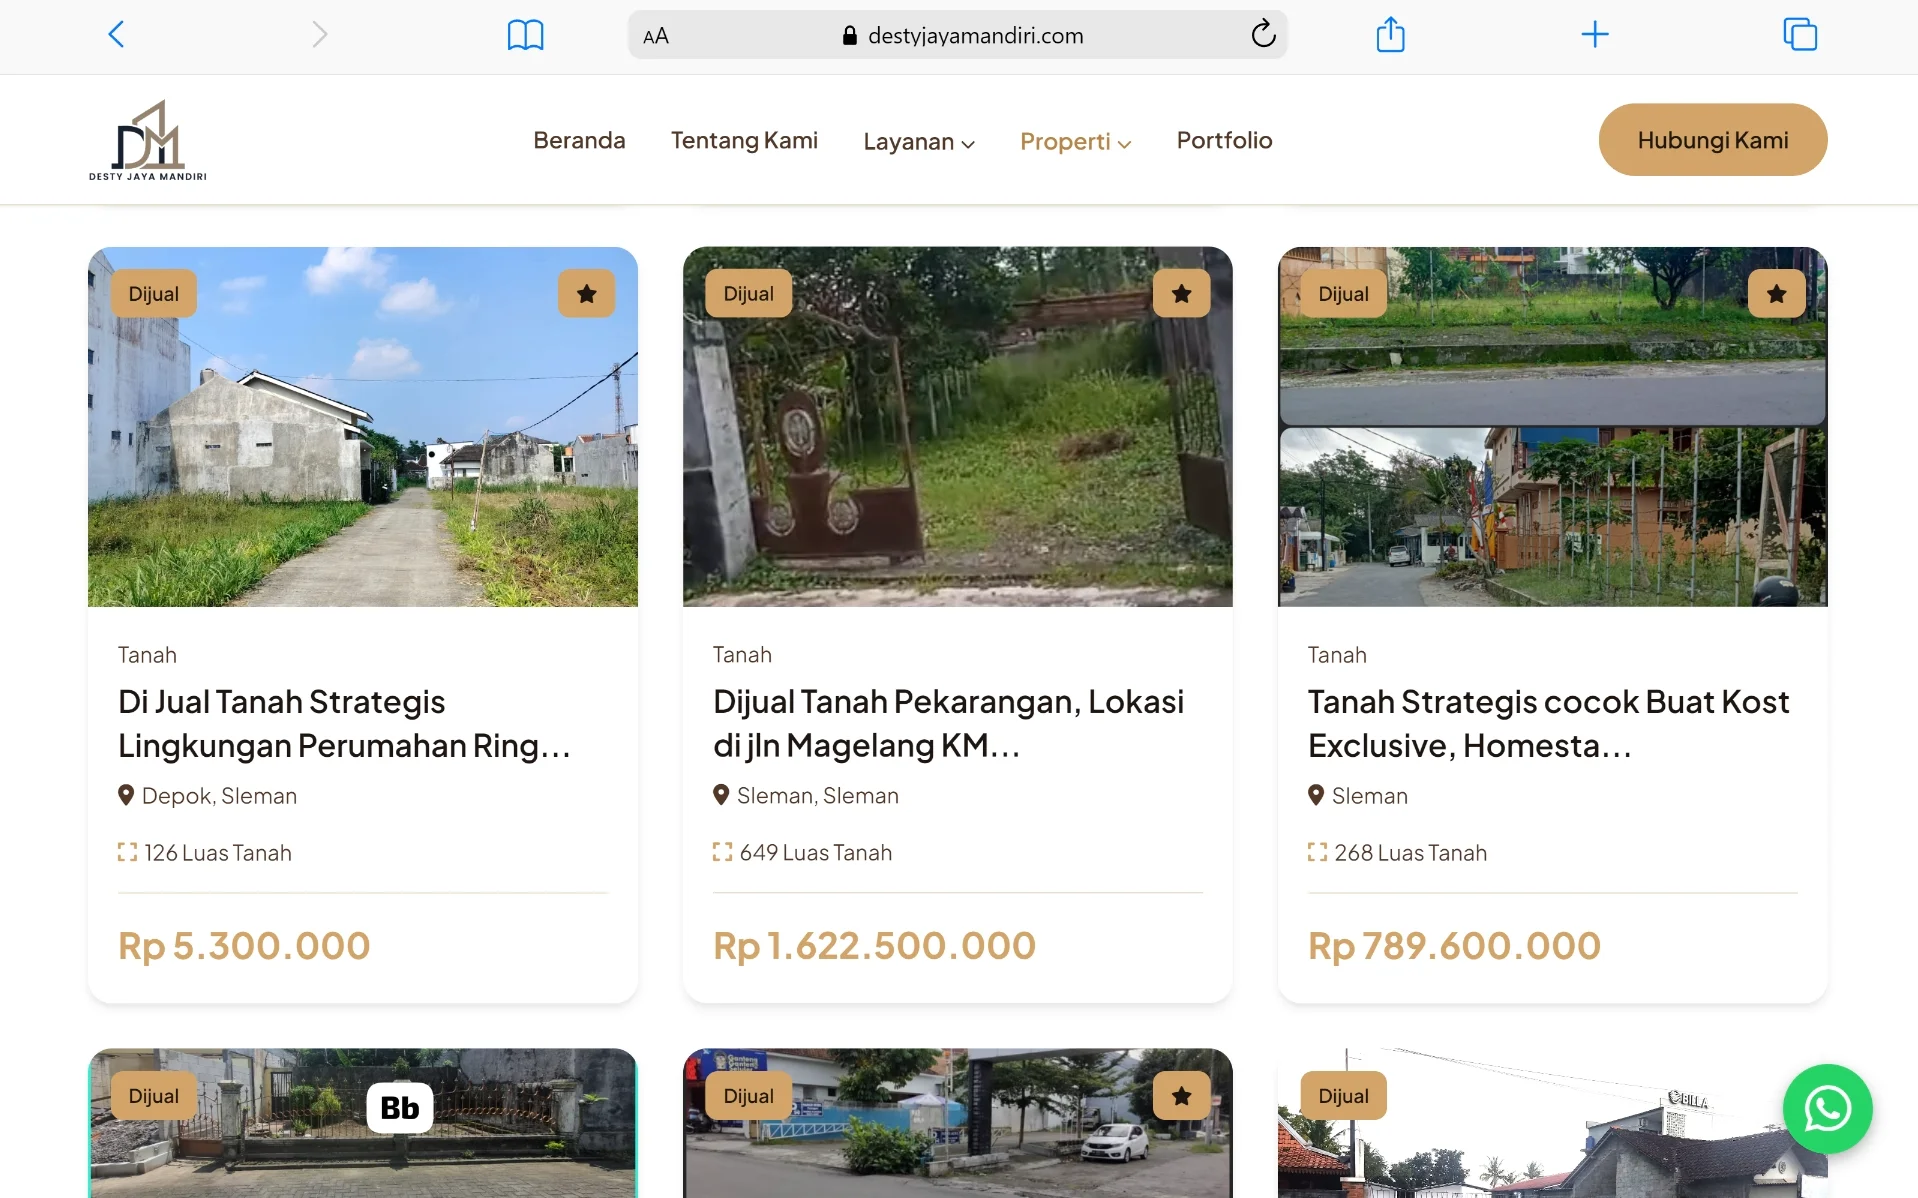
Task: Tap the AA reader text-size button
Action: pyautogui.click(x=656, y=36)
